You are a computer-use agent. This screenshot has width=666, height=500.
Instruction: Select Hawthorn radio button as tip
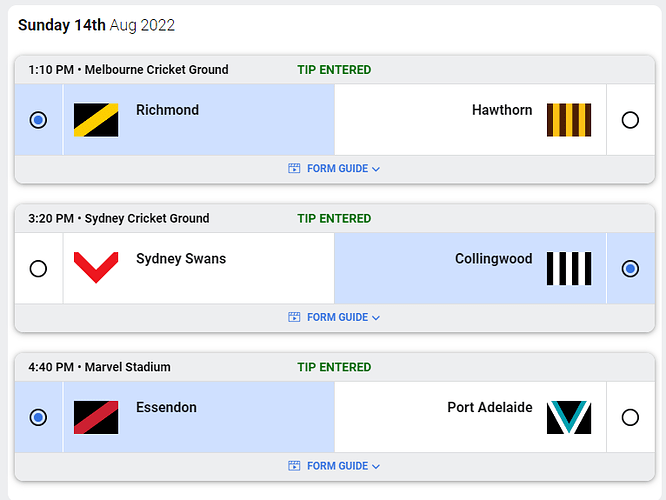click(630, 120)
